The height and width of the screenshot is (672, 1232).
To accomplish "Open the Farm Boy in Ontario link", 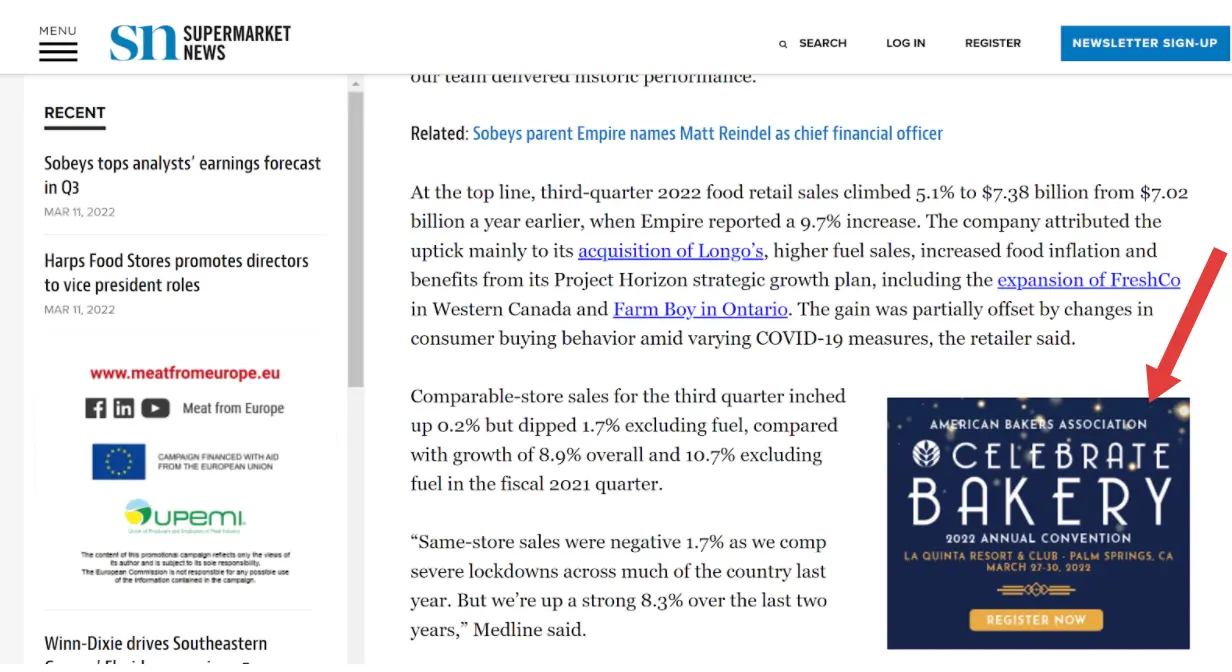I will coord(700,309).
